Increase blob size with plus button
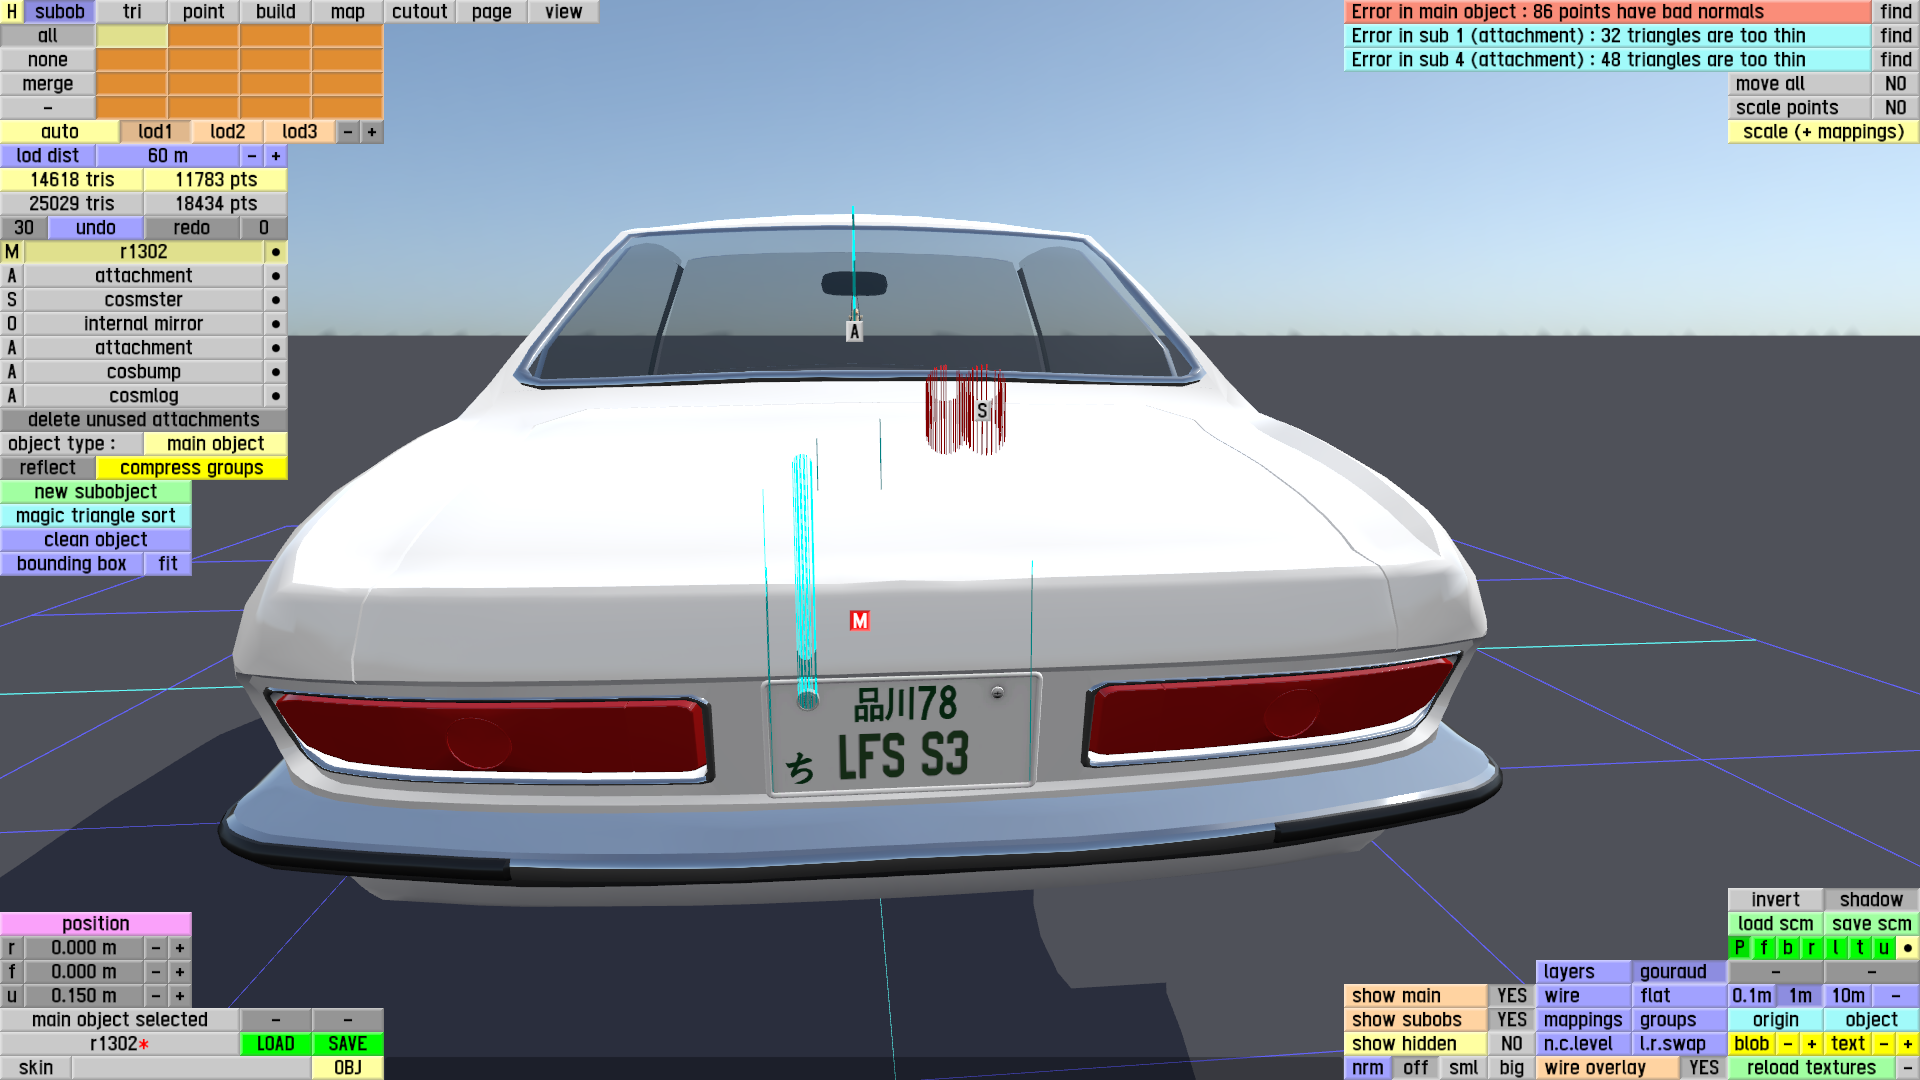Viewport: 1920px width, 1080px height. pyautogui.click(x=1811, y=1044)
